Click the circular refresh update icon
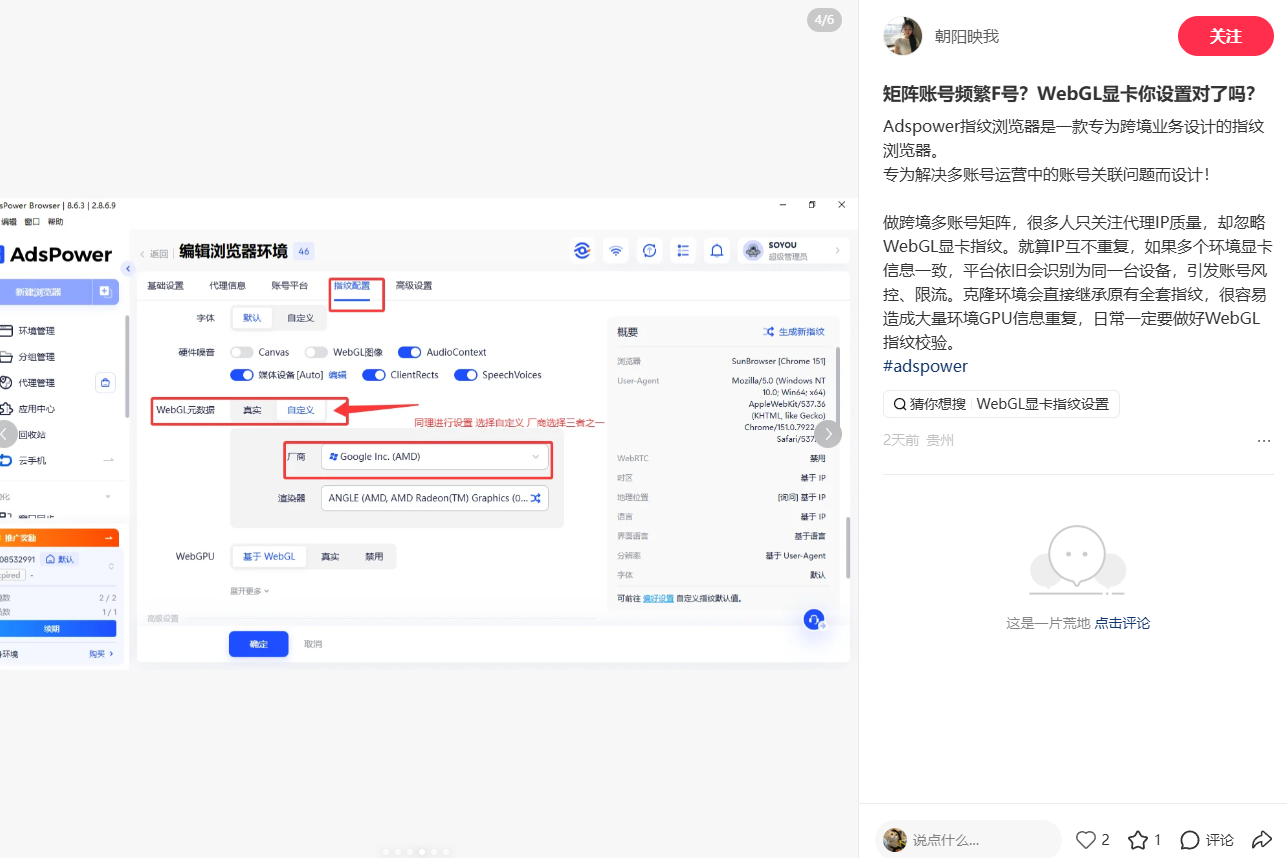The image size is (1287, 858). (650, 251)
